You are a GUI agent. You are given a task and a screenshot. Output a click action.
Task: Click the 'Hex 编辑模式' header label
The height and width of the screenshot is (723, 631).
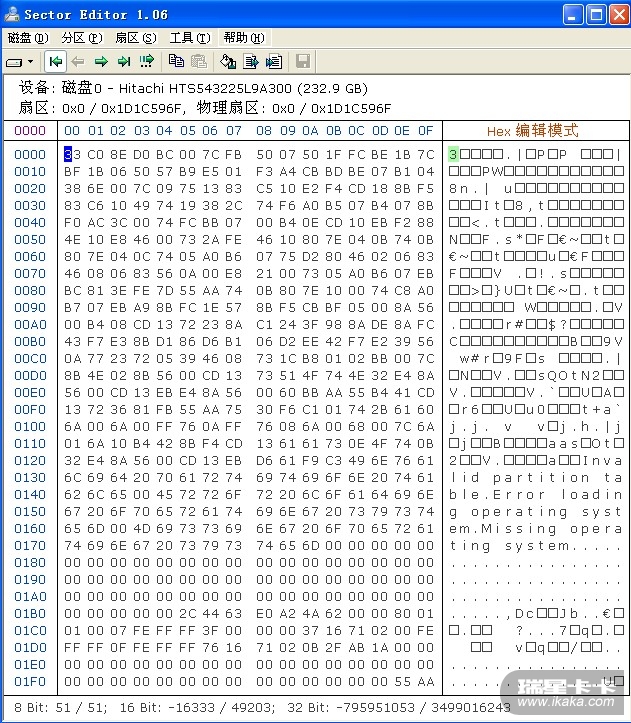(x=532, y=131)
